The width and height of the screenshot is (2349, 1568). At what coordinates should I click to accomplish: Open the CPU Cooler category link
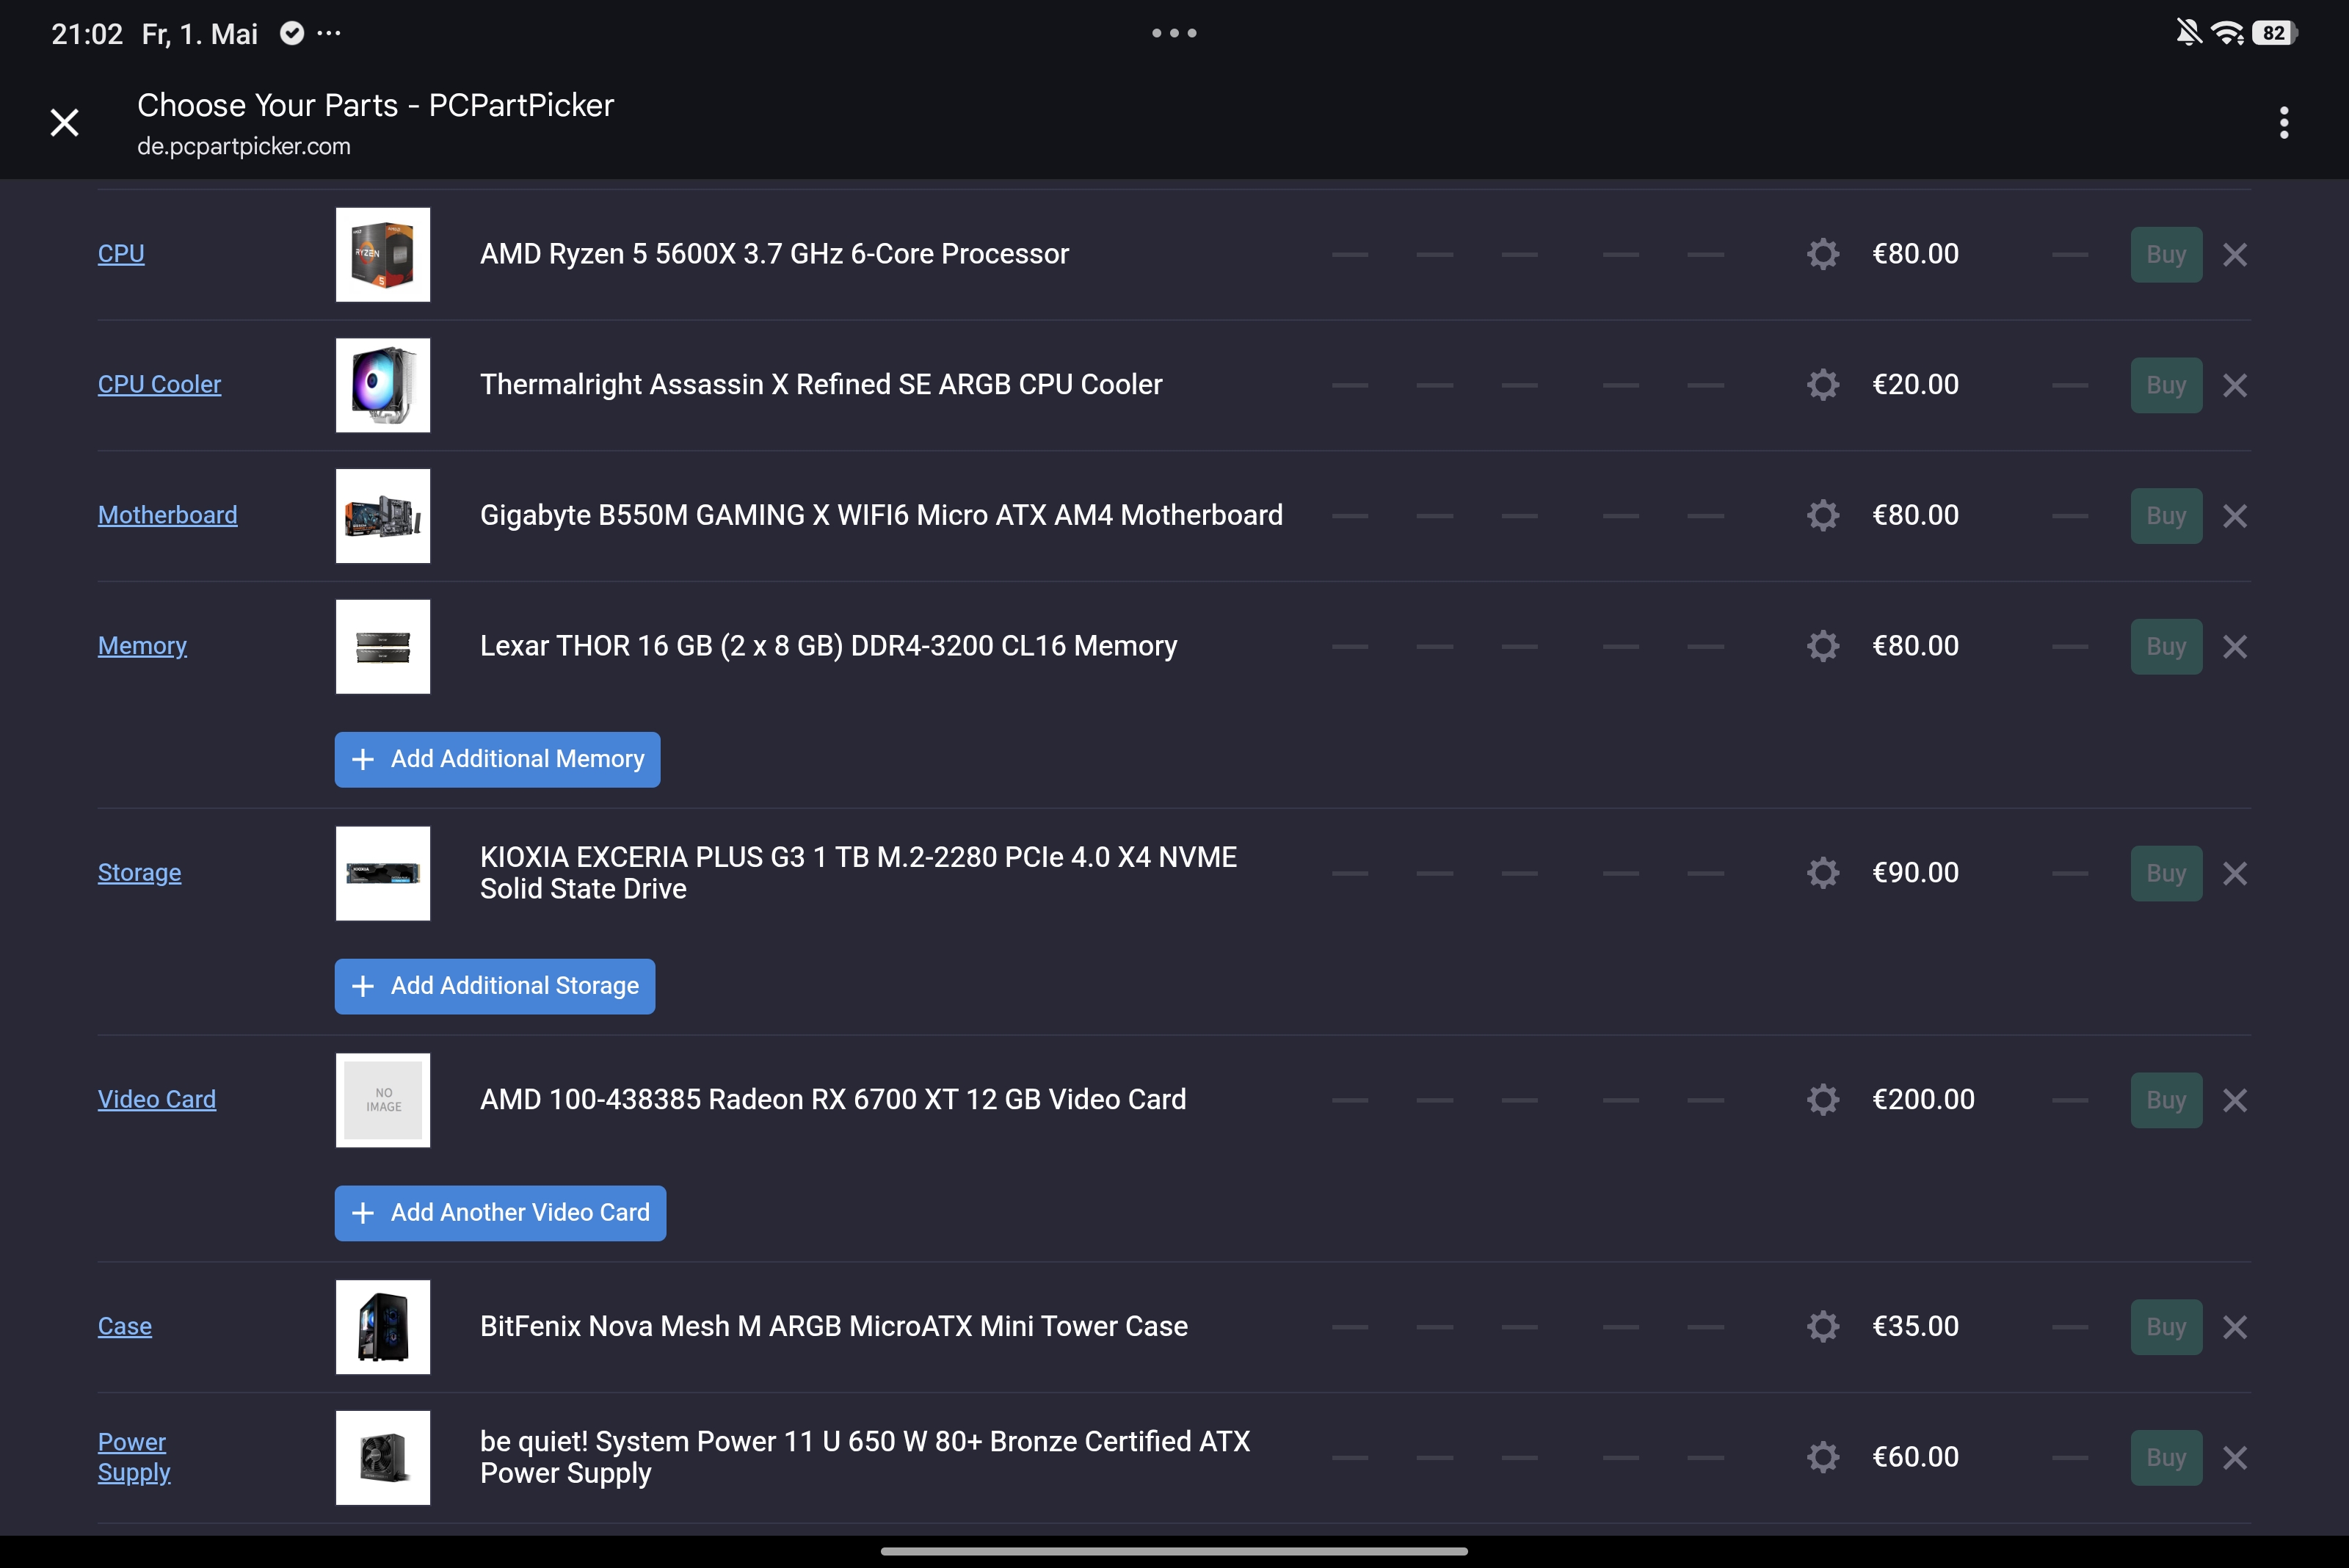159,385
